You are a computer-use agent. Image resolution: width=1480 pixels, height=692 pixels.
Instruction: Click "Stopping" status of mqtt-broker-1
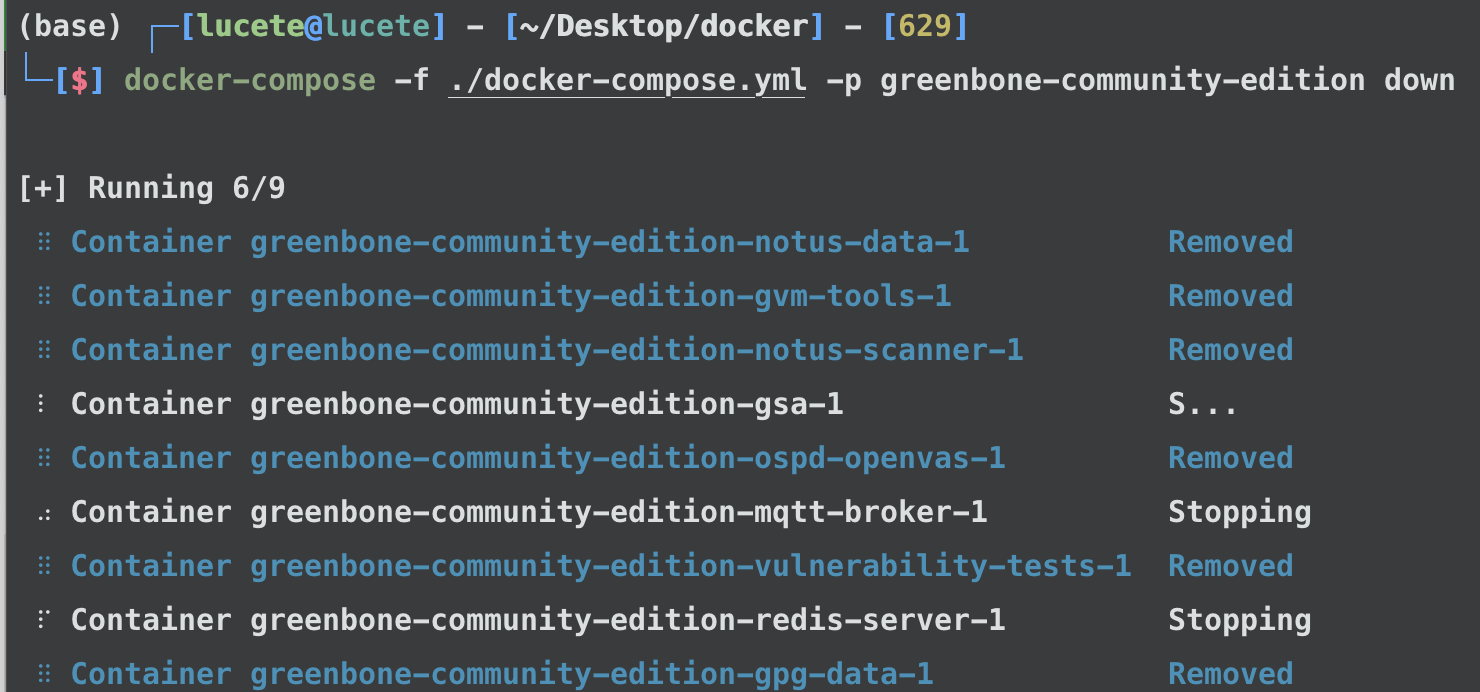point(1239,512)
